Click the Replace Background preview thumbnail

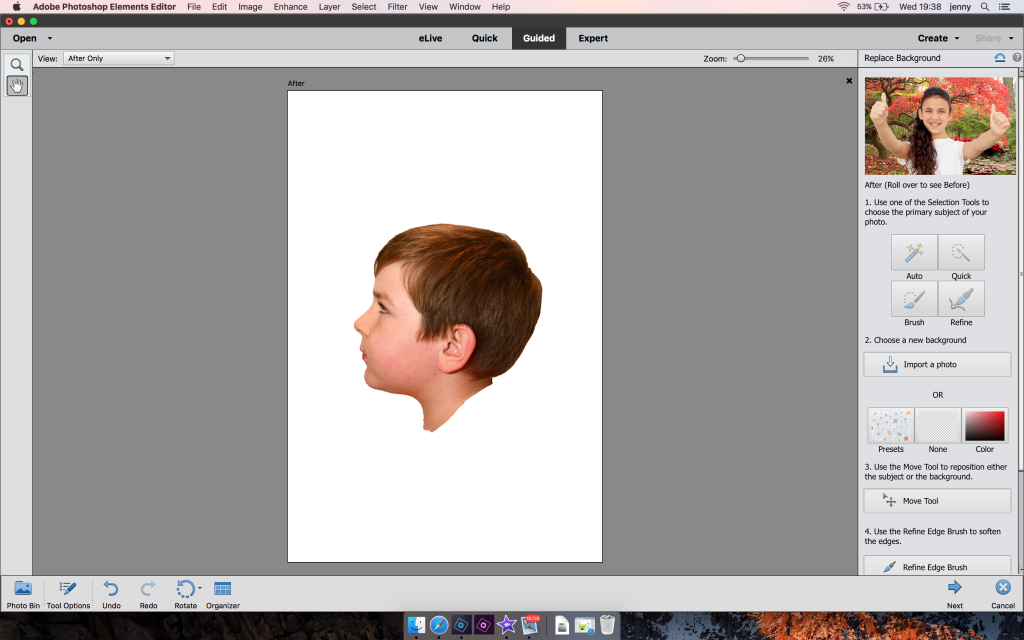940,126
